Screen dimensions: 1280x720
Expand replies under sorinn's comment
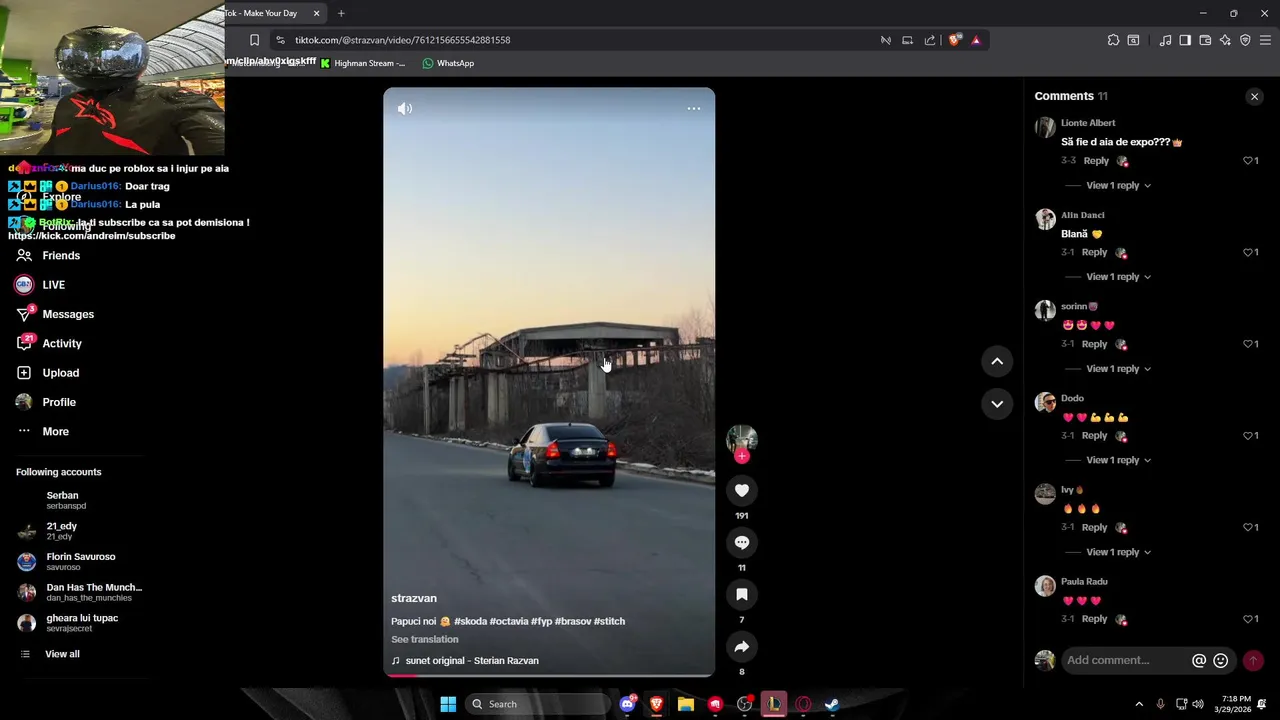point(1118,369)
